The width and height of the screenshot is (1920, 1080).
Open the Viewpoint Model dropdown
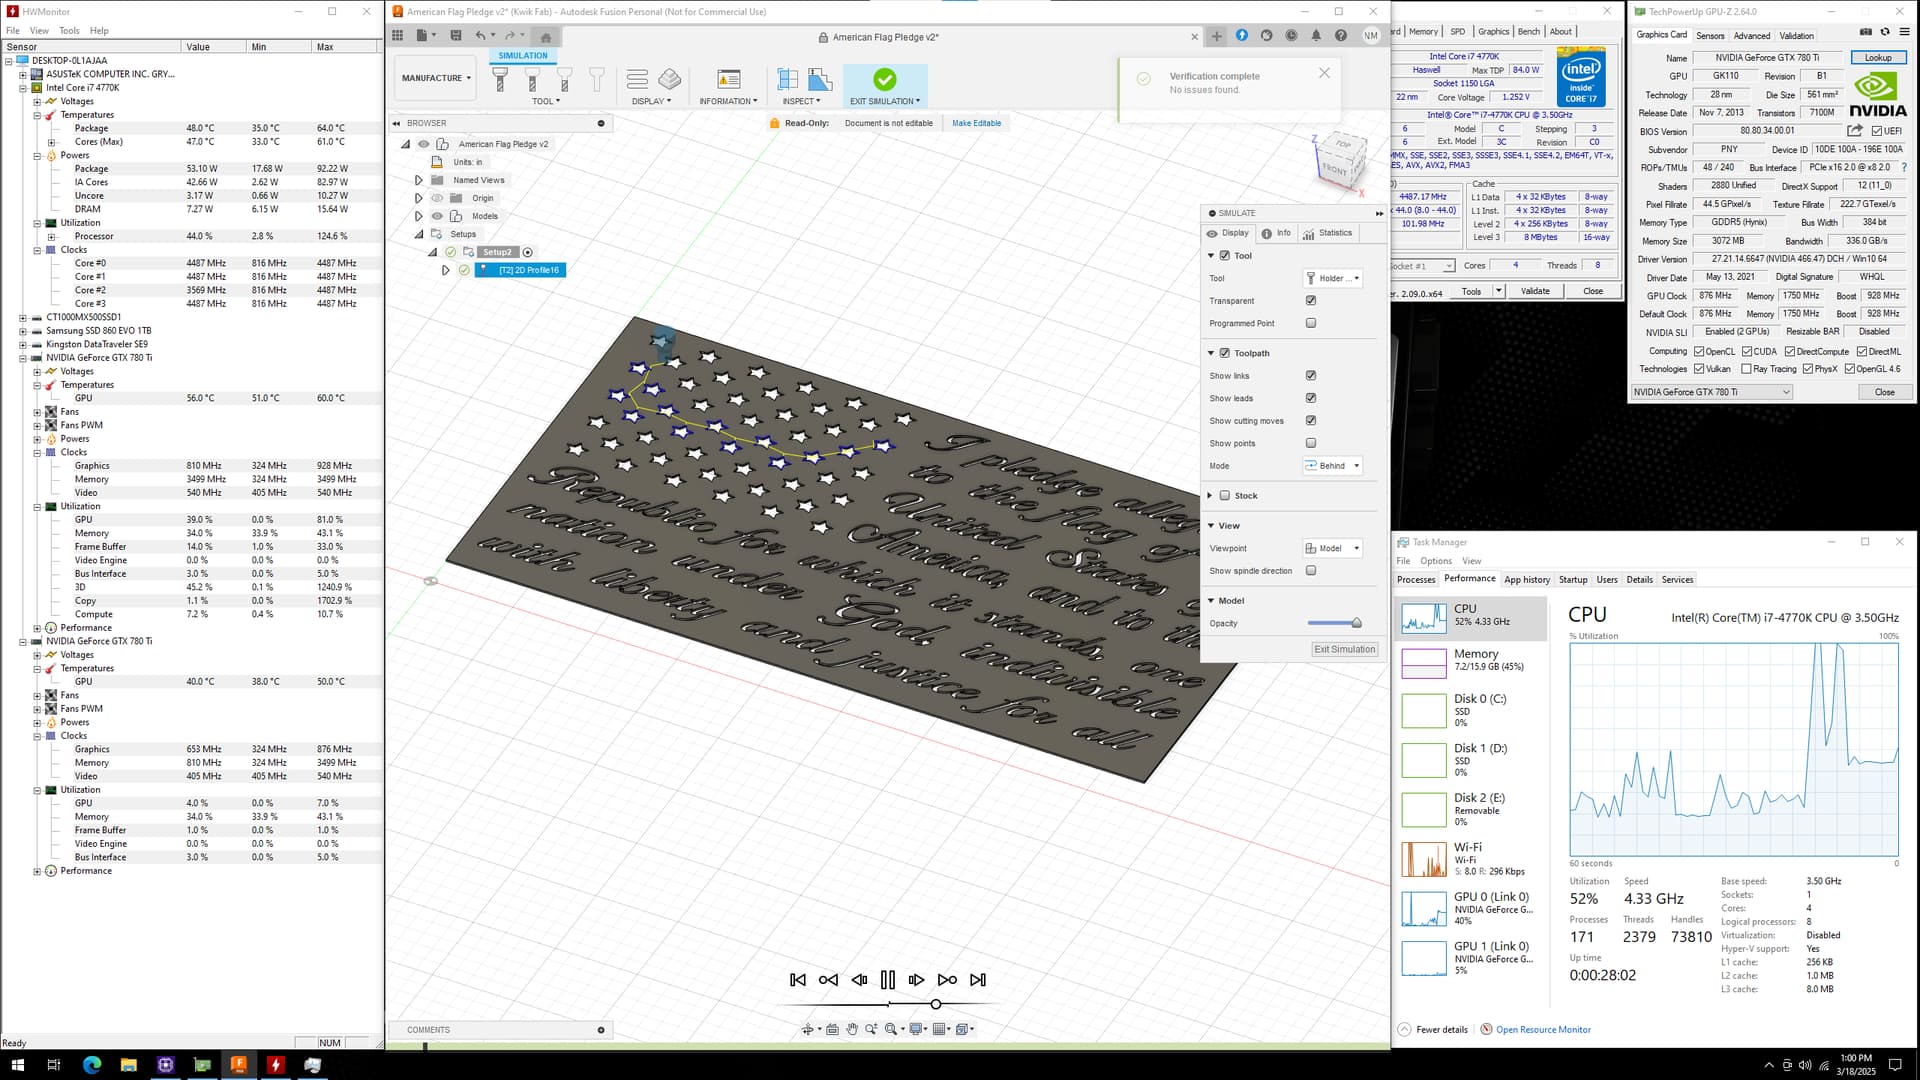tap(1332, 548)
